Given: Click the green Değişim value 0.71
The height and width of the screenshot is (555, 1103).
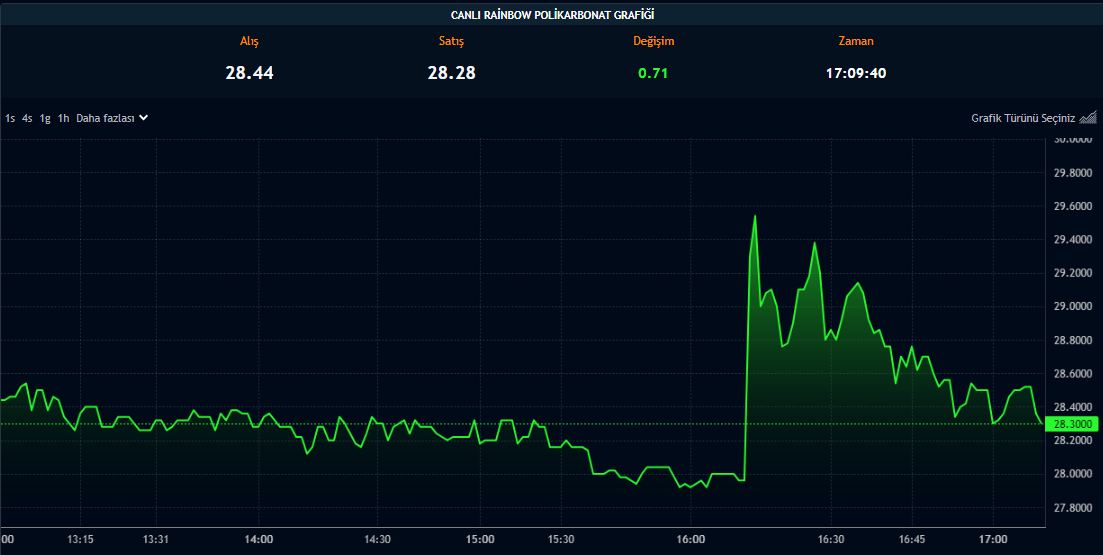Looking at the screenshot, I should (x=653, y=73).
